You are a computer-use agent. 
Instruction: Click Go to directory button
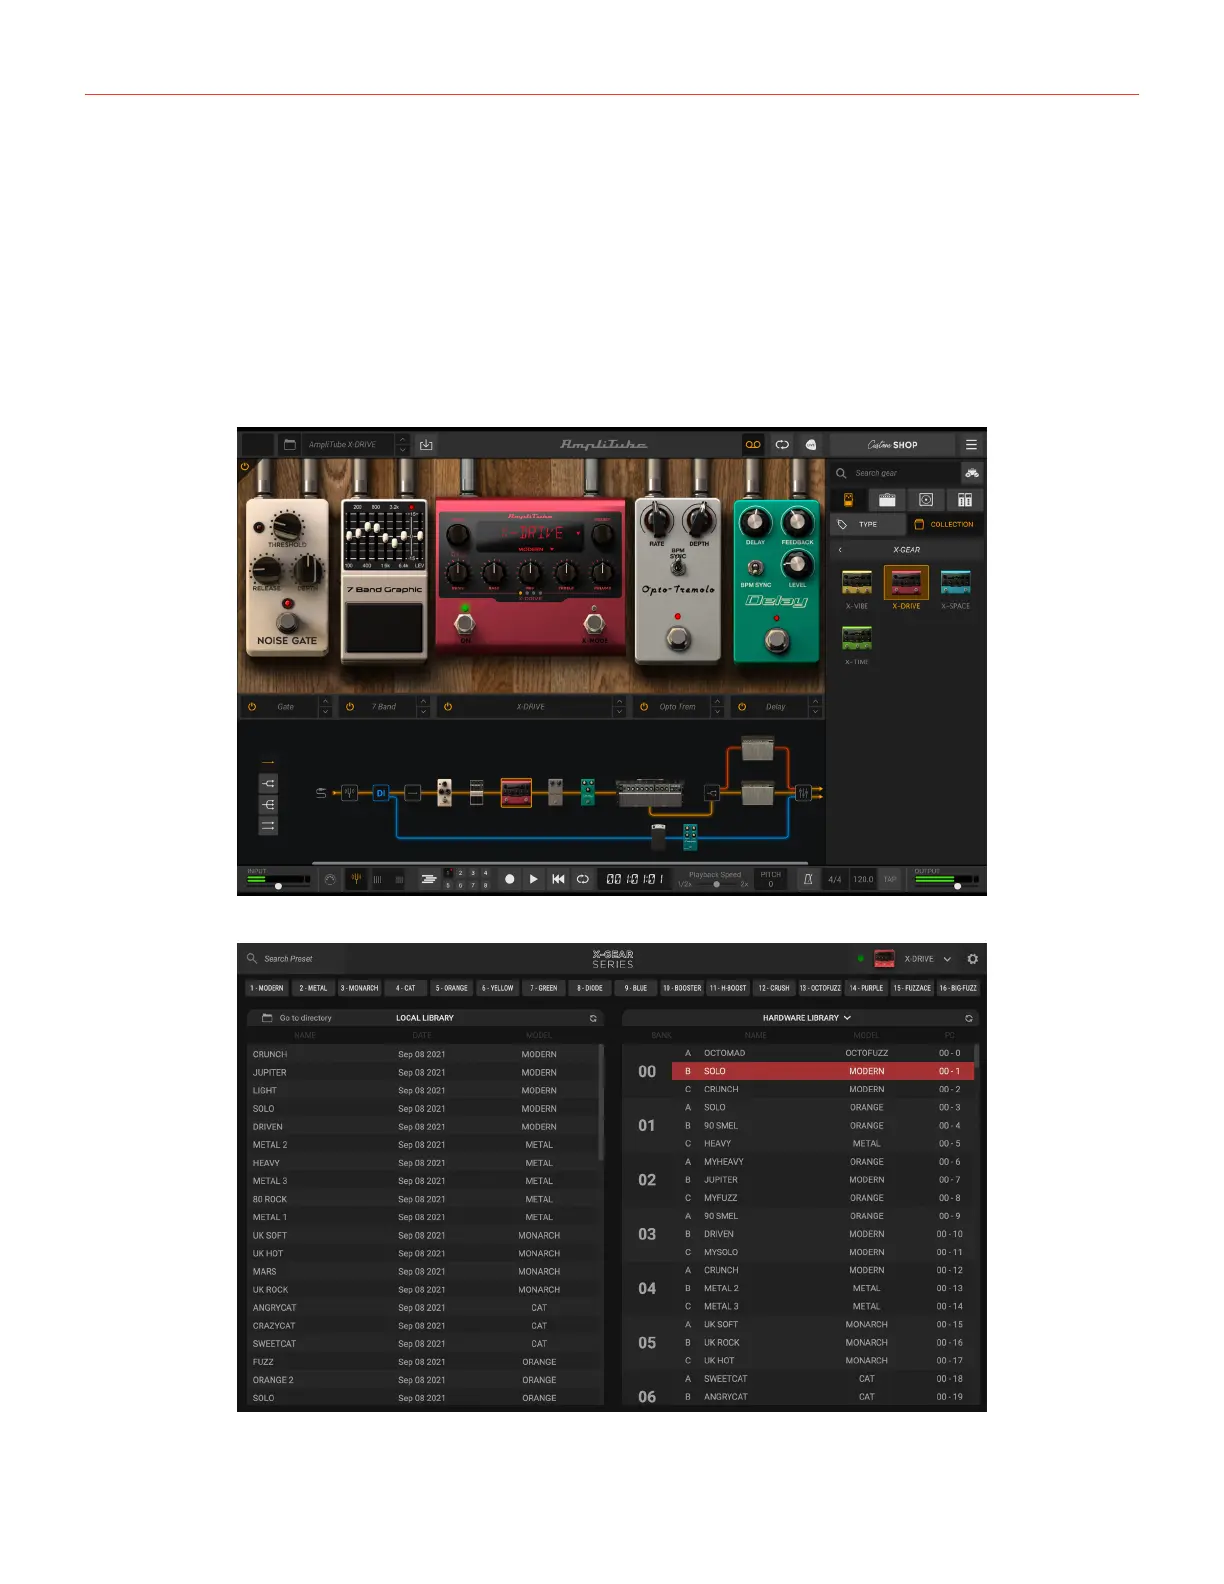pos(297,1018)
